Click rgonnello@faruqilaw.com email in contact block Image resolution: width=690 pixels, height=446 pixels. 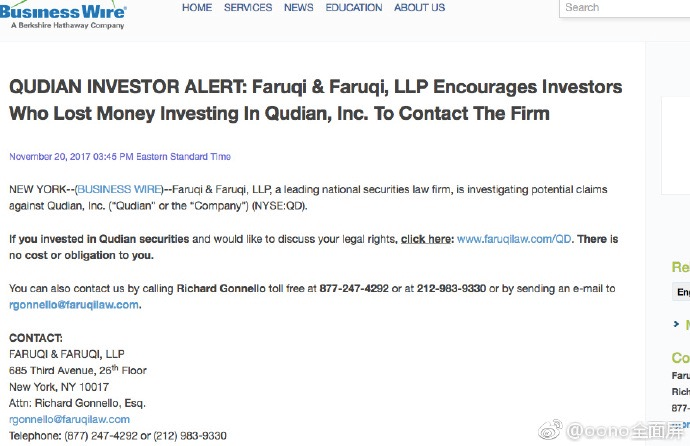(70, 420)
